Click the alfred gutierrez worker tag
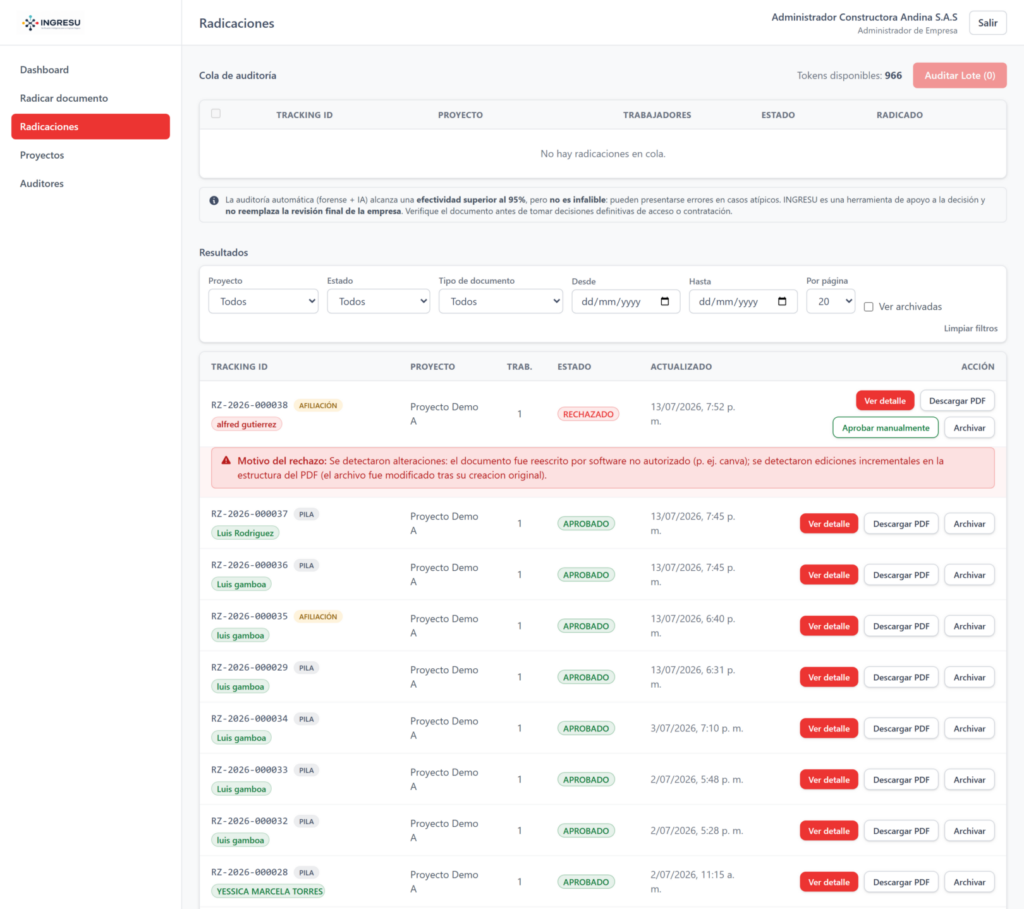Image resolution: width=1024 pixels, height=909 pixels. (x=246, y=424)
